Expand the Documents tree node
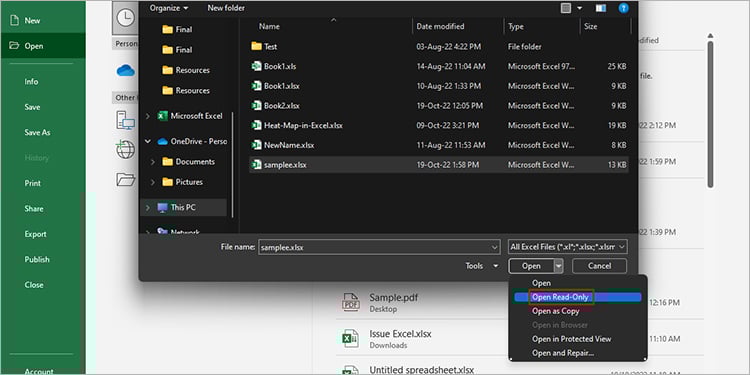This screenshot has width=750, height=375. (x=153, y=162)
